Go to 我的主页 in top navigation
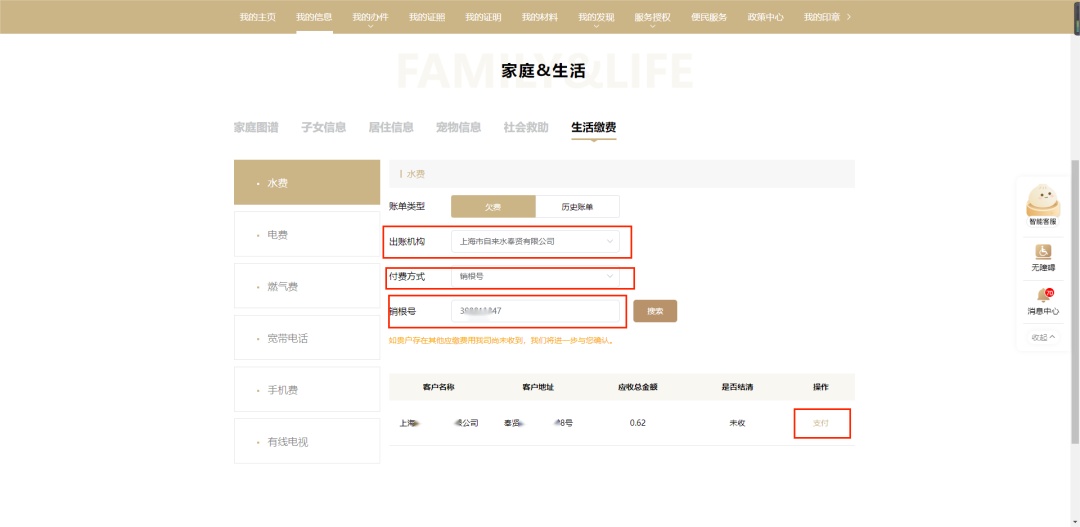The image size is (1080, 527). coord(258,17)
